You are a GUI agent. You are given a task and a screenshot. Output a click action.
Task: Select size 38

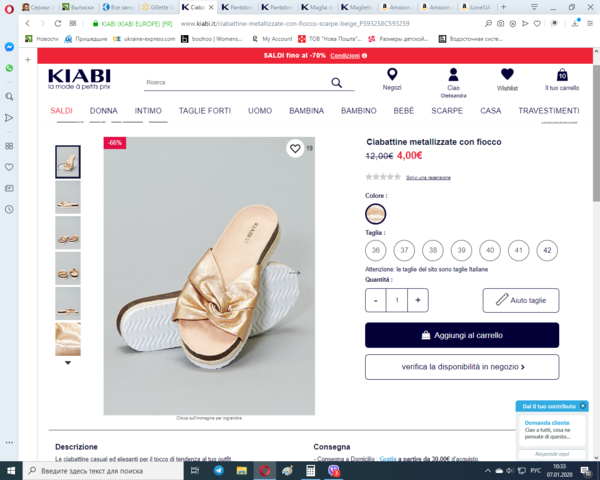[x=433, y=250]
